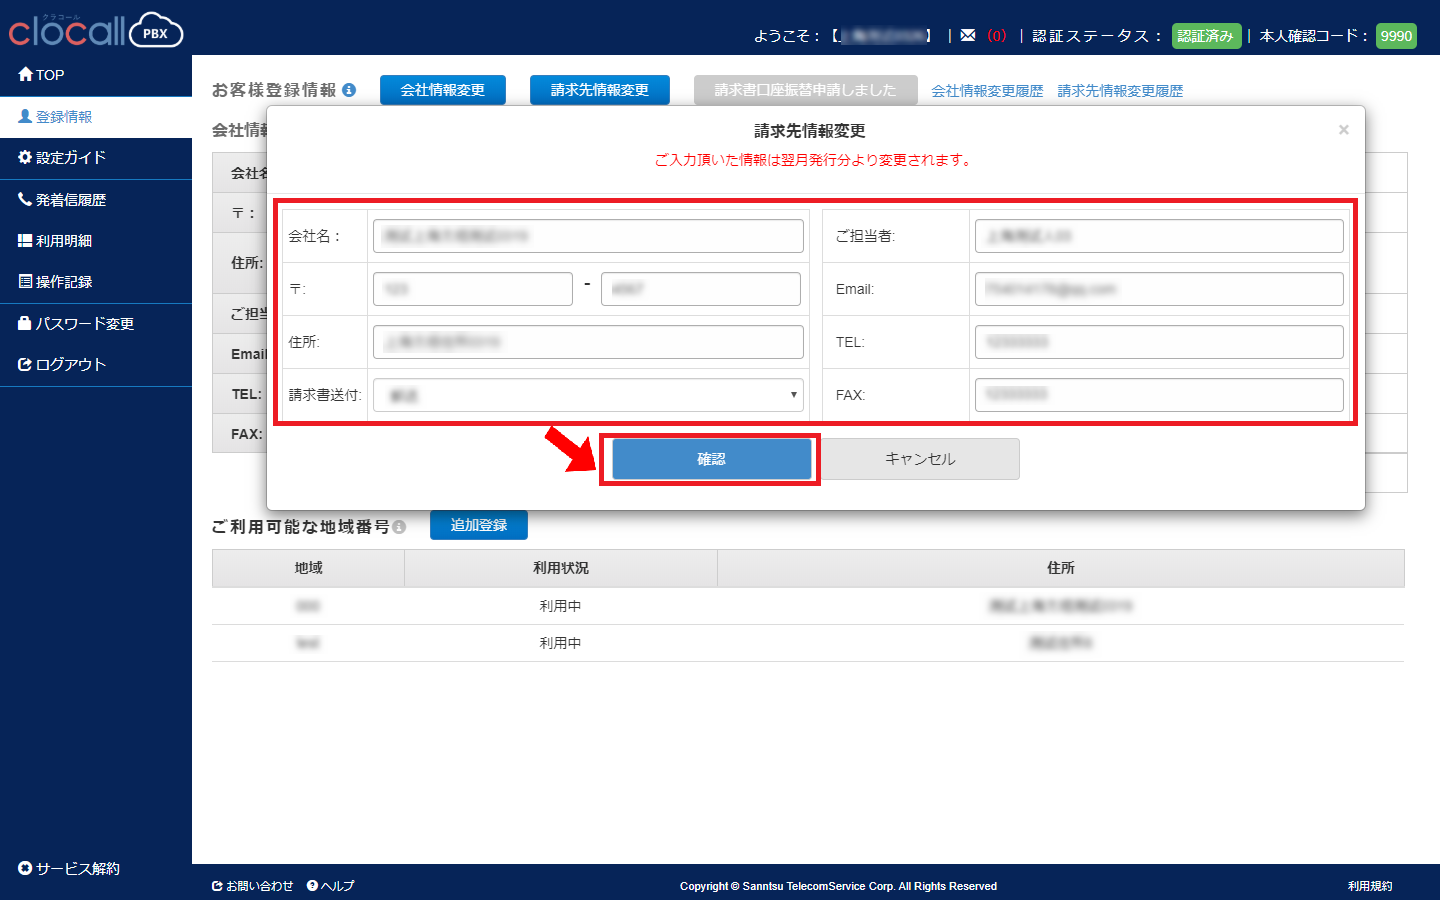Select 登録情報 in the sidebar

point(55,117)
